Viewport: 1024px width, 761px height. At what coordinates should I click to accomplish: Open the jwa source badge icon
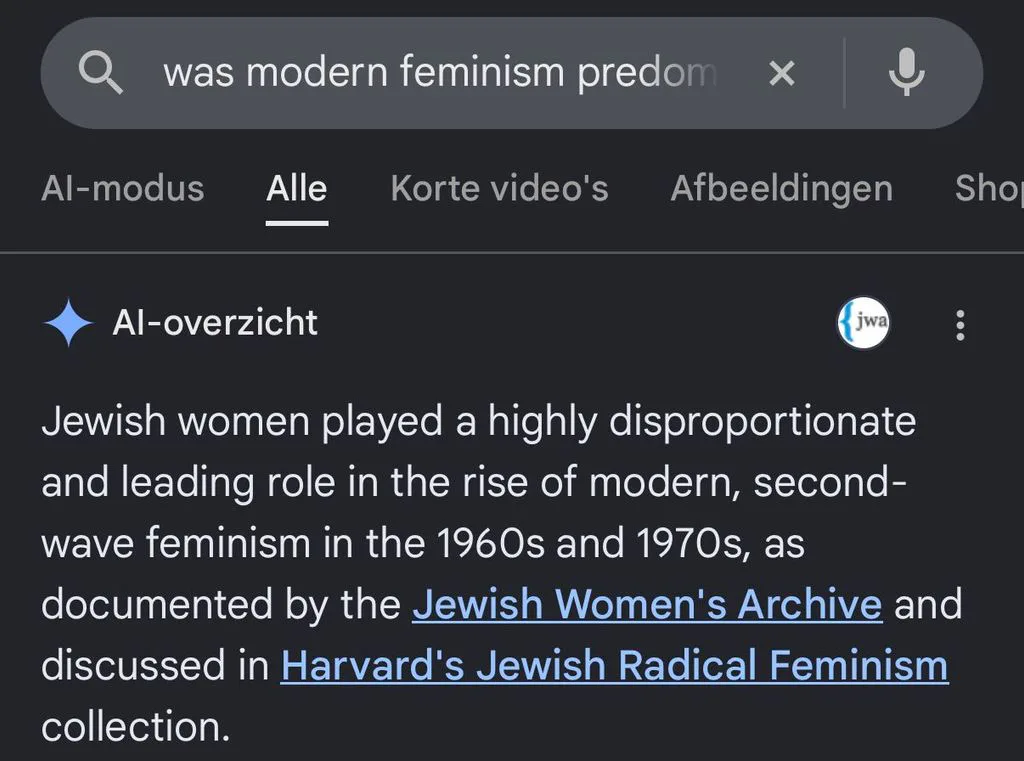[863, 323]
